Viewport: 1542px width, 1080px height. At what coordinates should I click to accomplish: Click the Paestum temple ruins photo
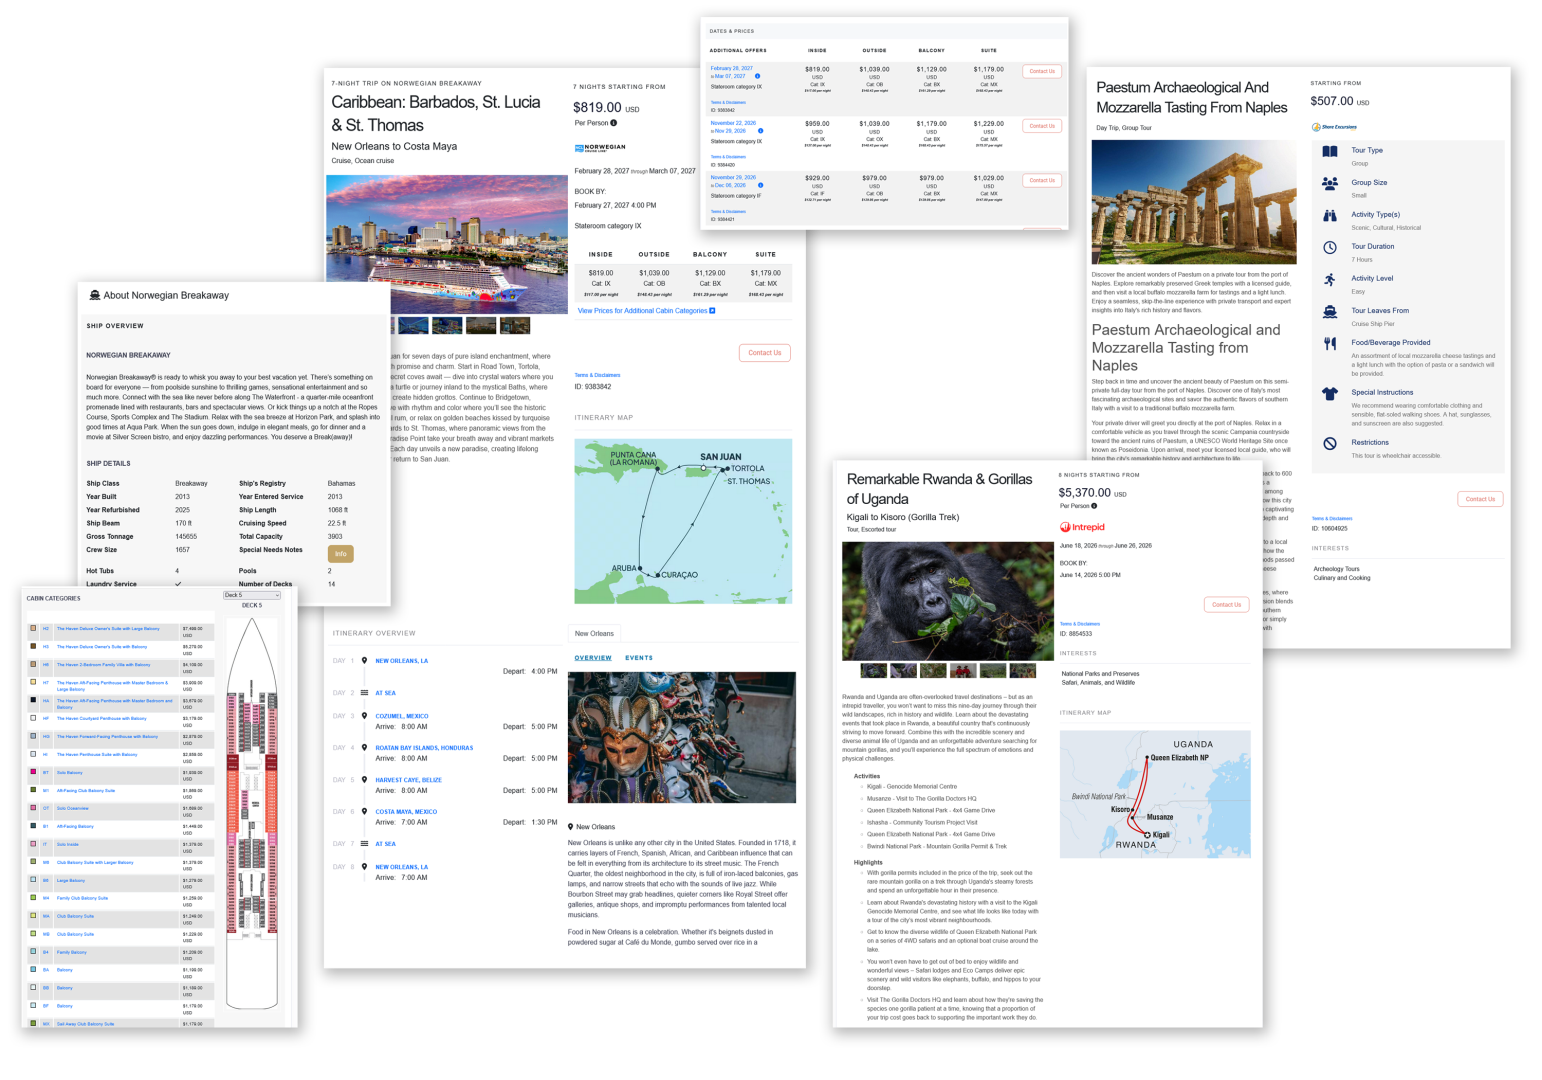(1194, 202)
